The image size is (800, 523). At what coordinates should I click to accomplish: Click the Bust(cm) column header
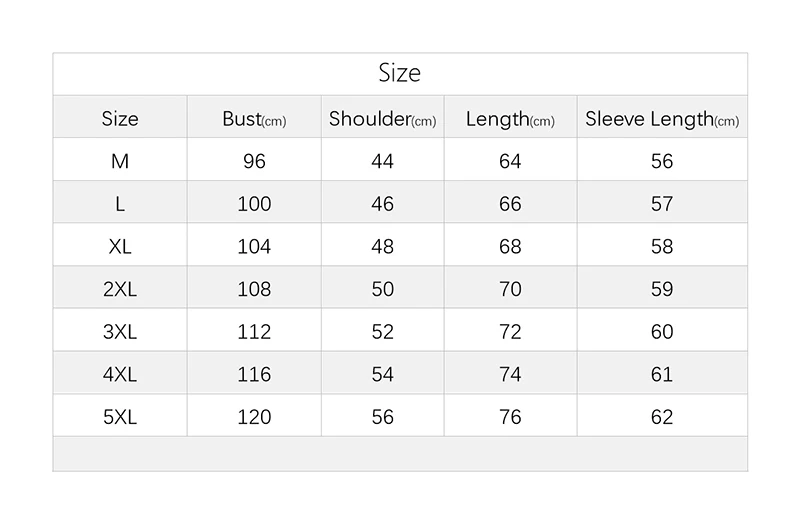[x=254, y=119]
